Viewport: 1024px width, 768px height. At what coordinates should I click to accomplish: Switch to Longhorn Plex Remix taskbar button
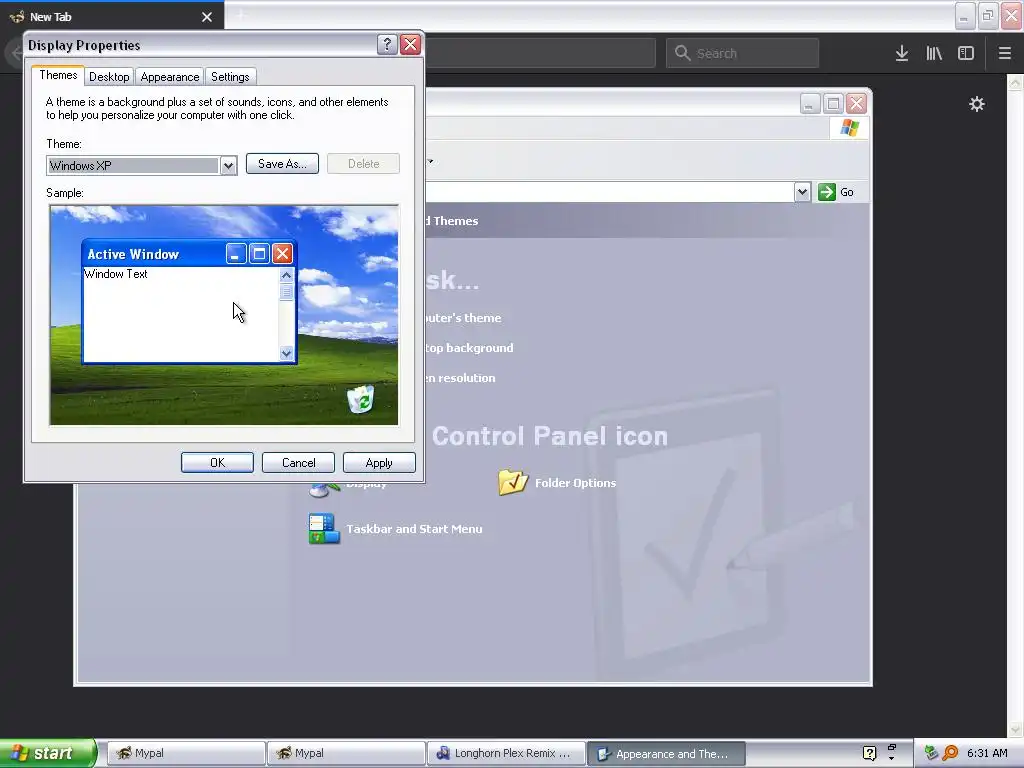click(506, 753)
